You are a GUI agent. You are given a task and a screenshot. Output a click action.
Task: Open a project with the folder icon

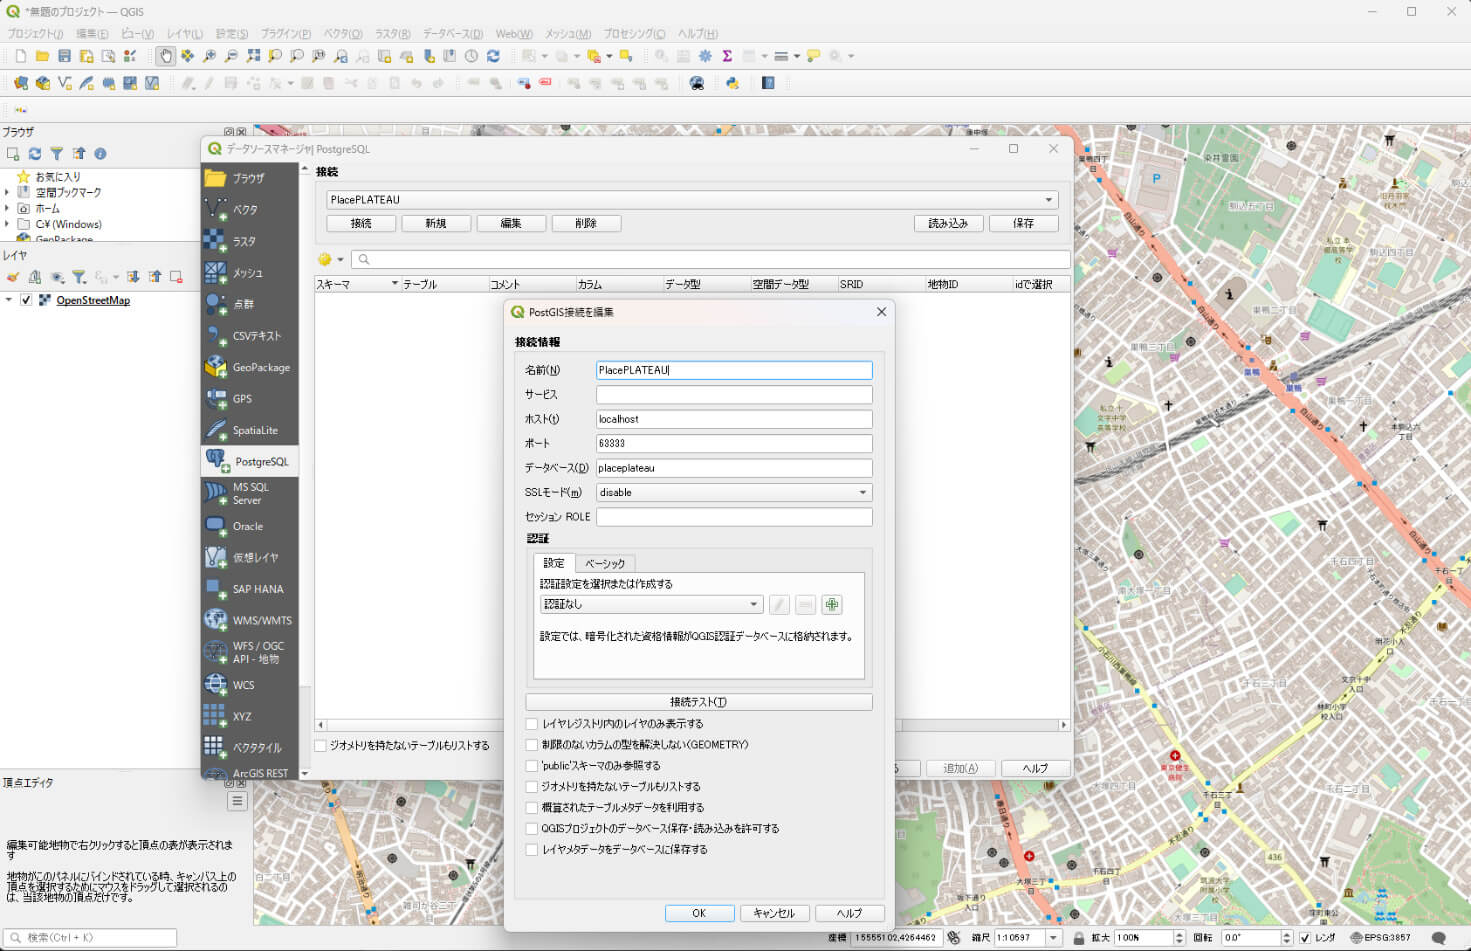[x=42, y=56]
